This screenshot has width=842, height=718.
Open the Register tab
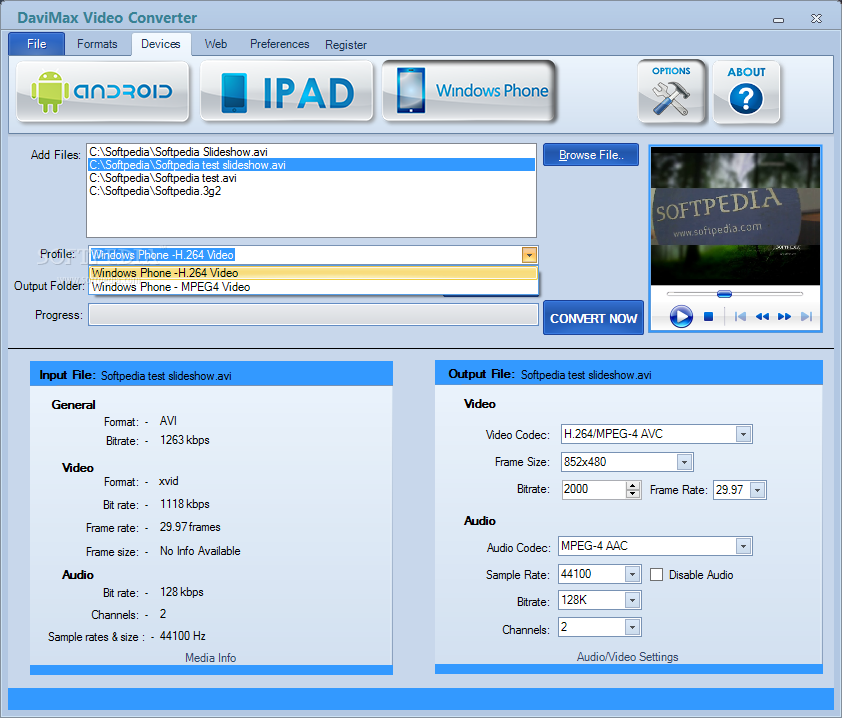point(346,45)
